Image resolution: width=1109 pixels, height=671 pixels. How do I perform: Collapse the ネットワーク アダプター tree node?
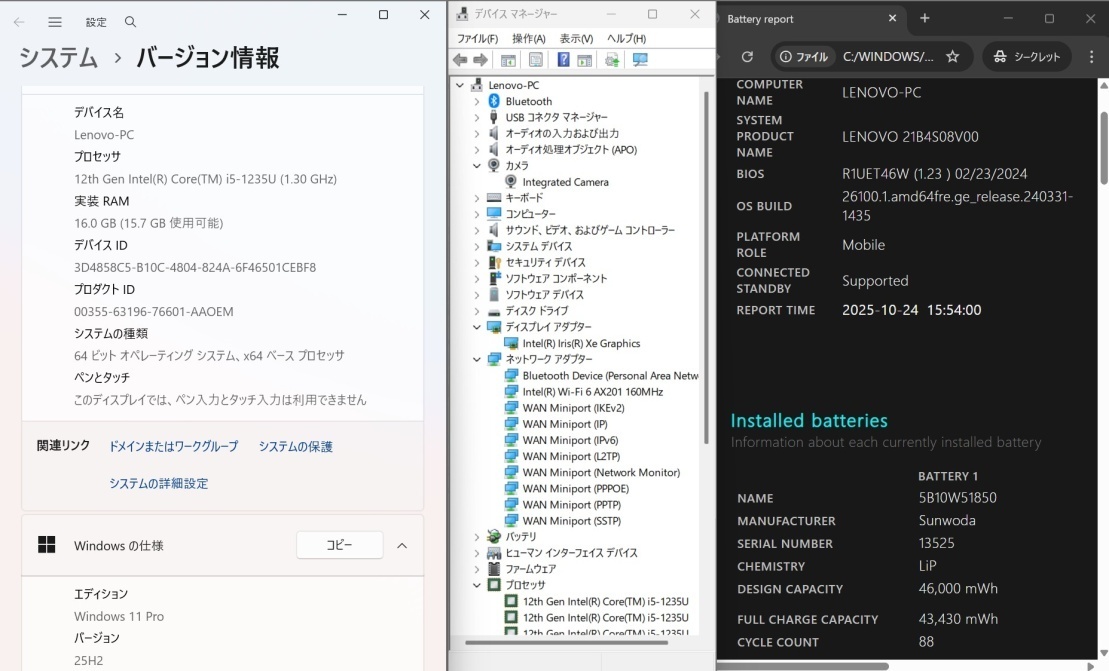[478, 359]
